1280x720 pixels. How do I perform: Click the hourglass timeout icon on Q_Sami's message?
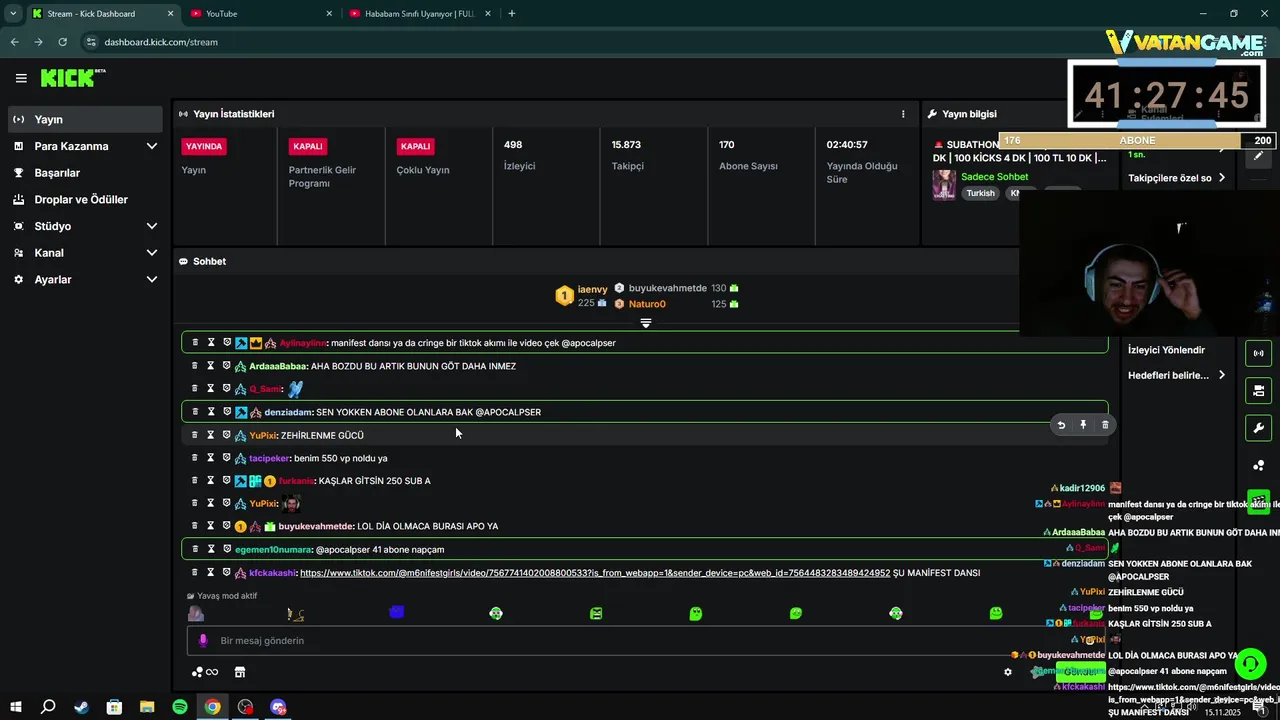tap(211, 388)
